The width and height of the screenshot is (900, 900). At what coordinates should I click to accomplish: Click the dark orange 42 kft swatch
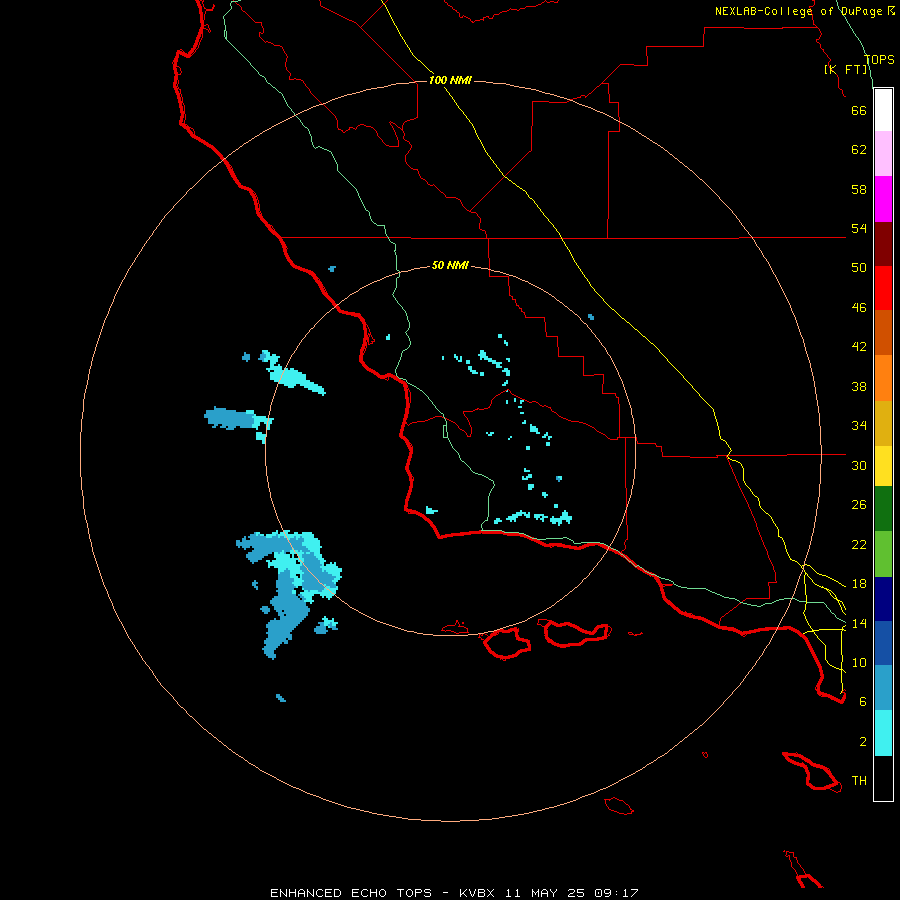point(883,332)
